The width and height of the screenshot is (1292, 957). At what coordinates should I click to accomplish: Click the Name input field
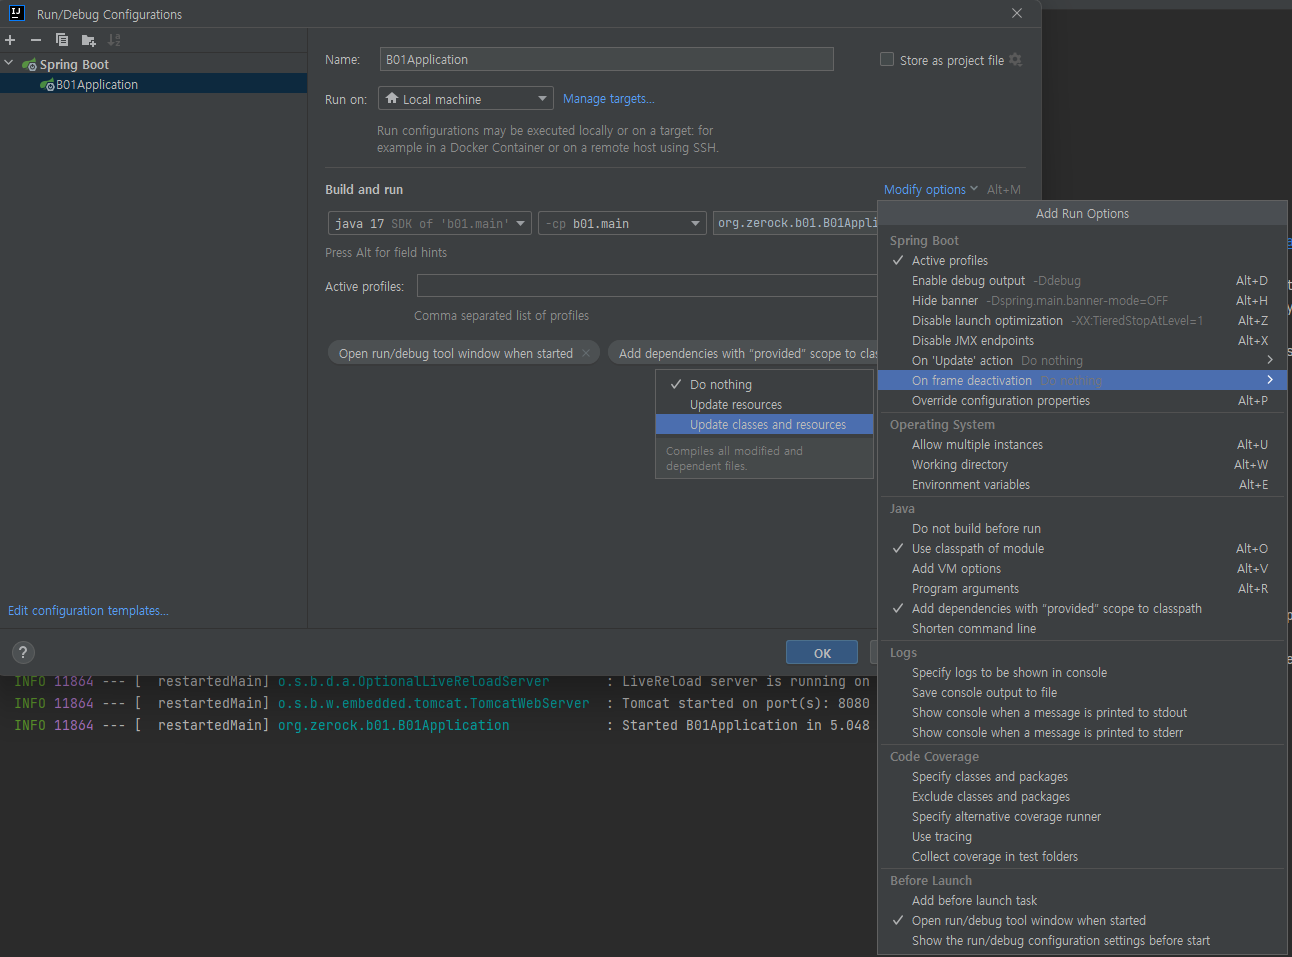(x=606, y=59)
